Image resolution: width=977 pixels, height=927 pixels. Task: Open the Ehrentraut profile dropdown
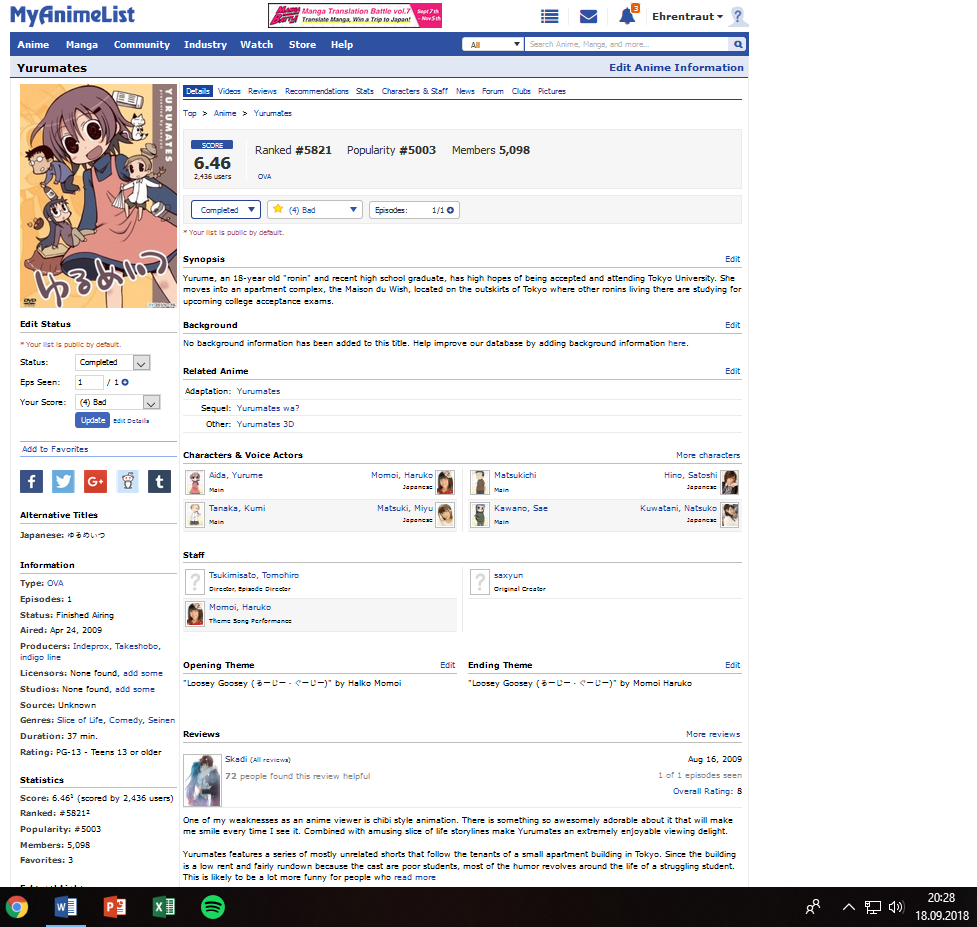point(687,17)
